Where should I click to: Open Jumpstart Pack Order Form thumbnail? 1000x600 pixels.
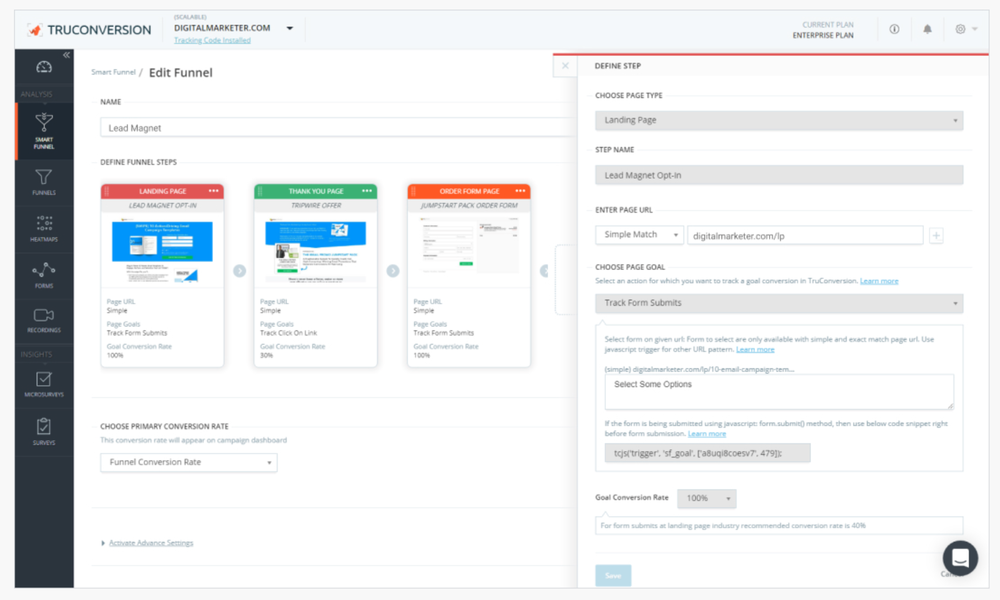[x=469, y=247]
